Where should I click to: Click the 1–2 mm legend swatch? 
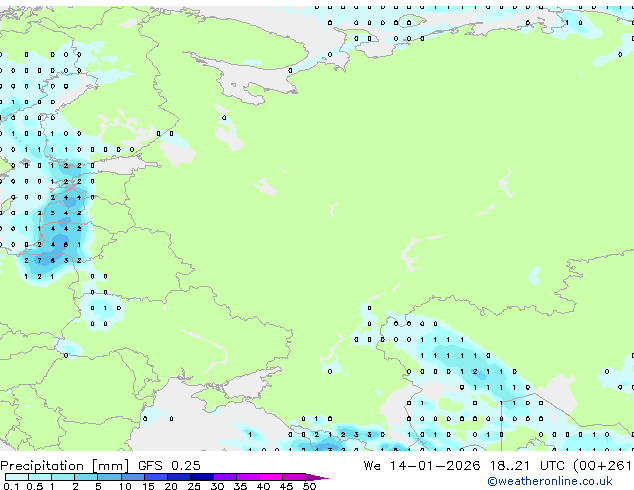tap(63, 477)
